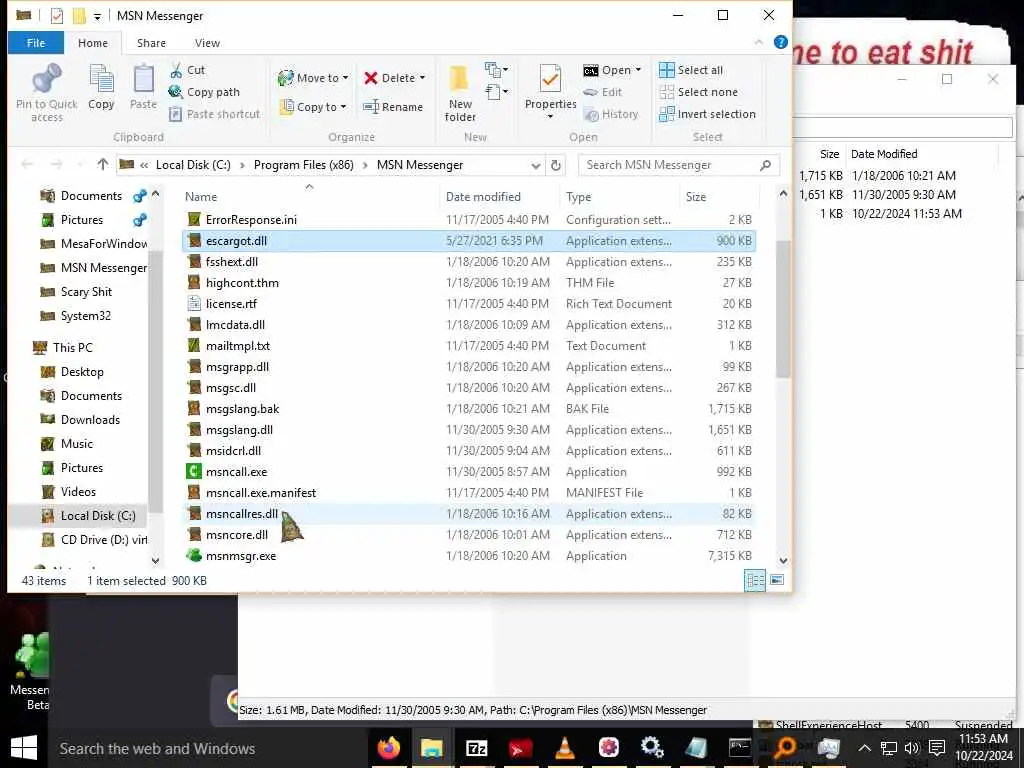Screen dimensions: 1024x768
Task: Click the Copy icon in Clipboard group
Action: pyautogui.click(x=101, y=79)
